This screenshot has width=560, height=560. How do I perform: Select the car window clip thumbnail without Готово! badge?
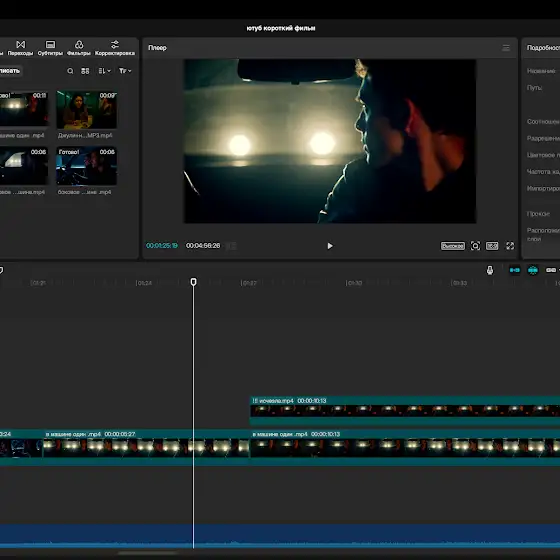tap(24, 166)
